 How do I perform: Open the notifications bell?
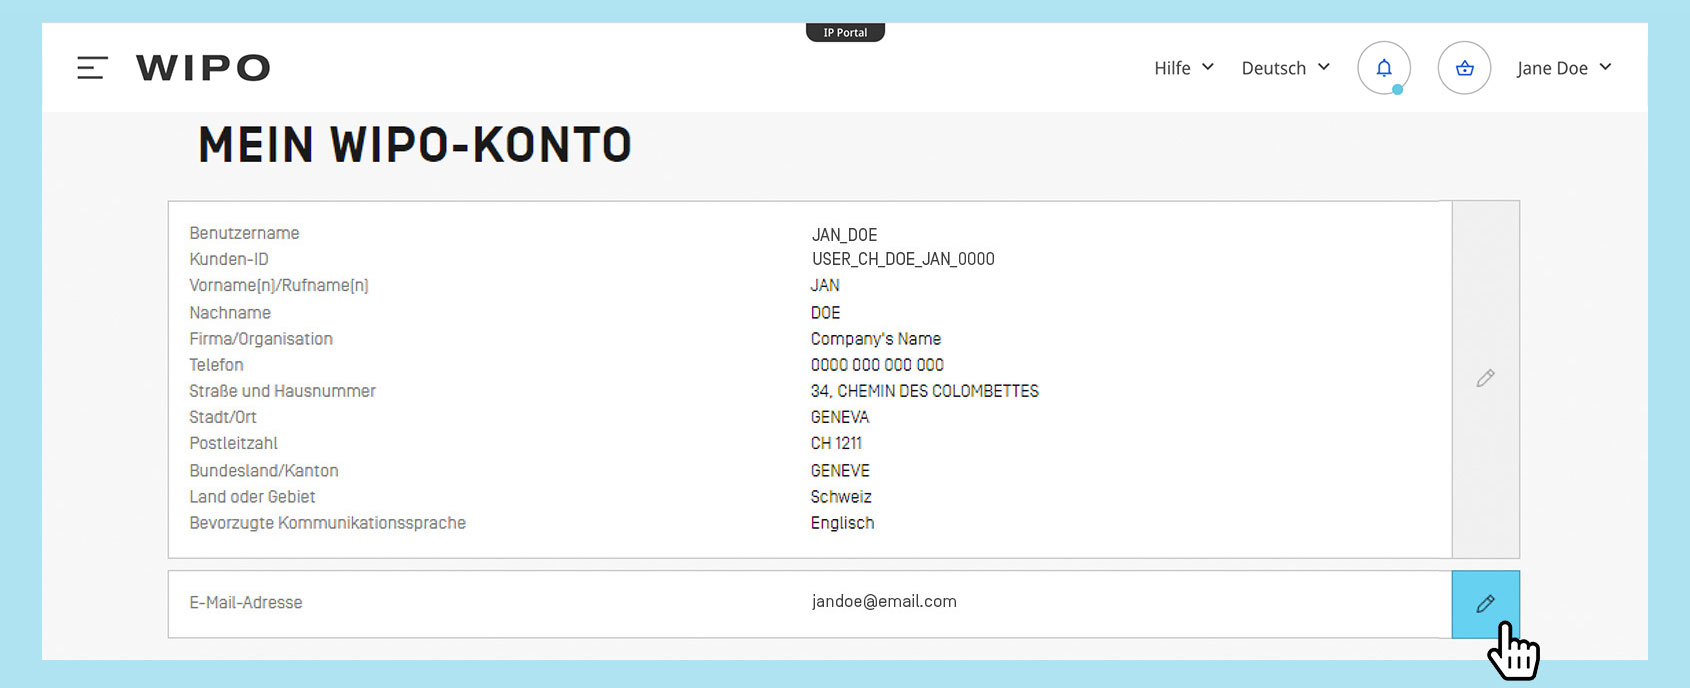tap(1383, 68)
